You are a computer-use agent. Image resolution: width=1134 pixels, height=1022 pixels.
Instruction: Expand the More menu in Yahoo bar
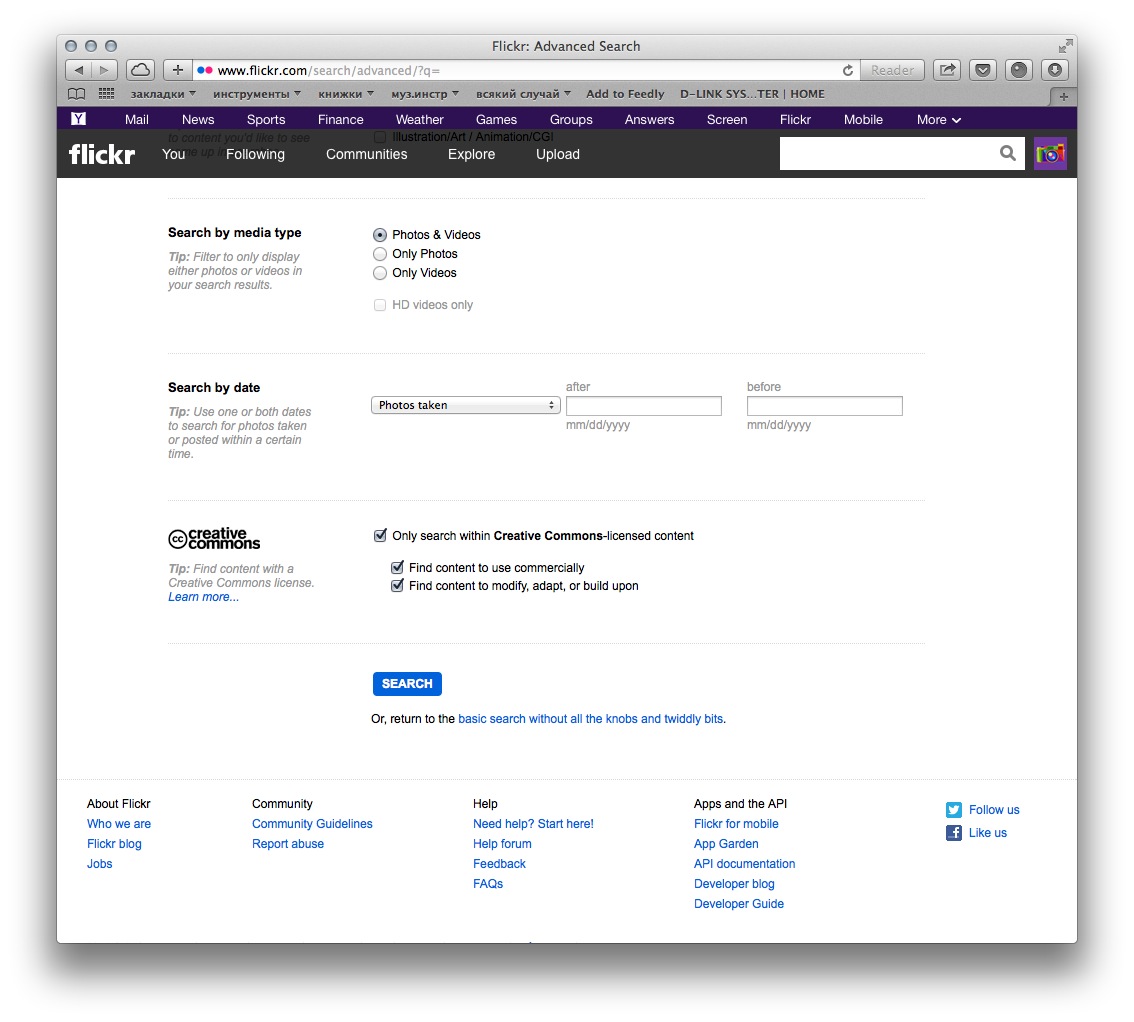click(939, 120)
